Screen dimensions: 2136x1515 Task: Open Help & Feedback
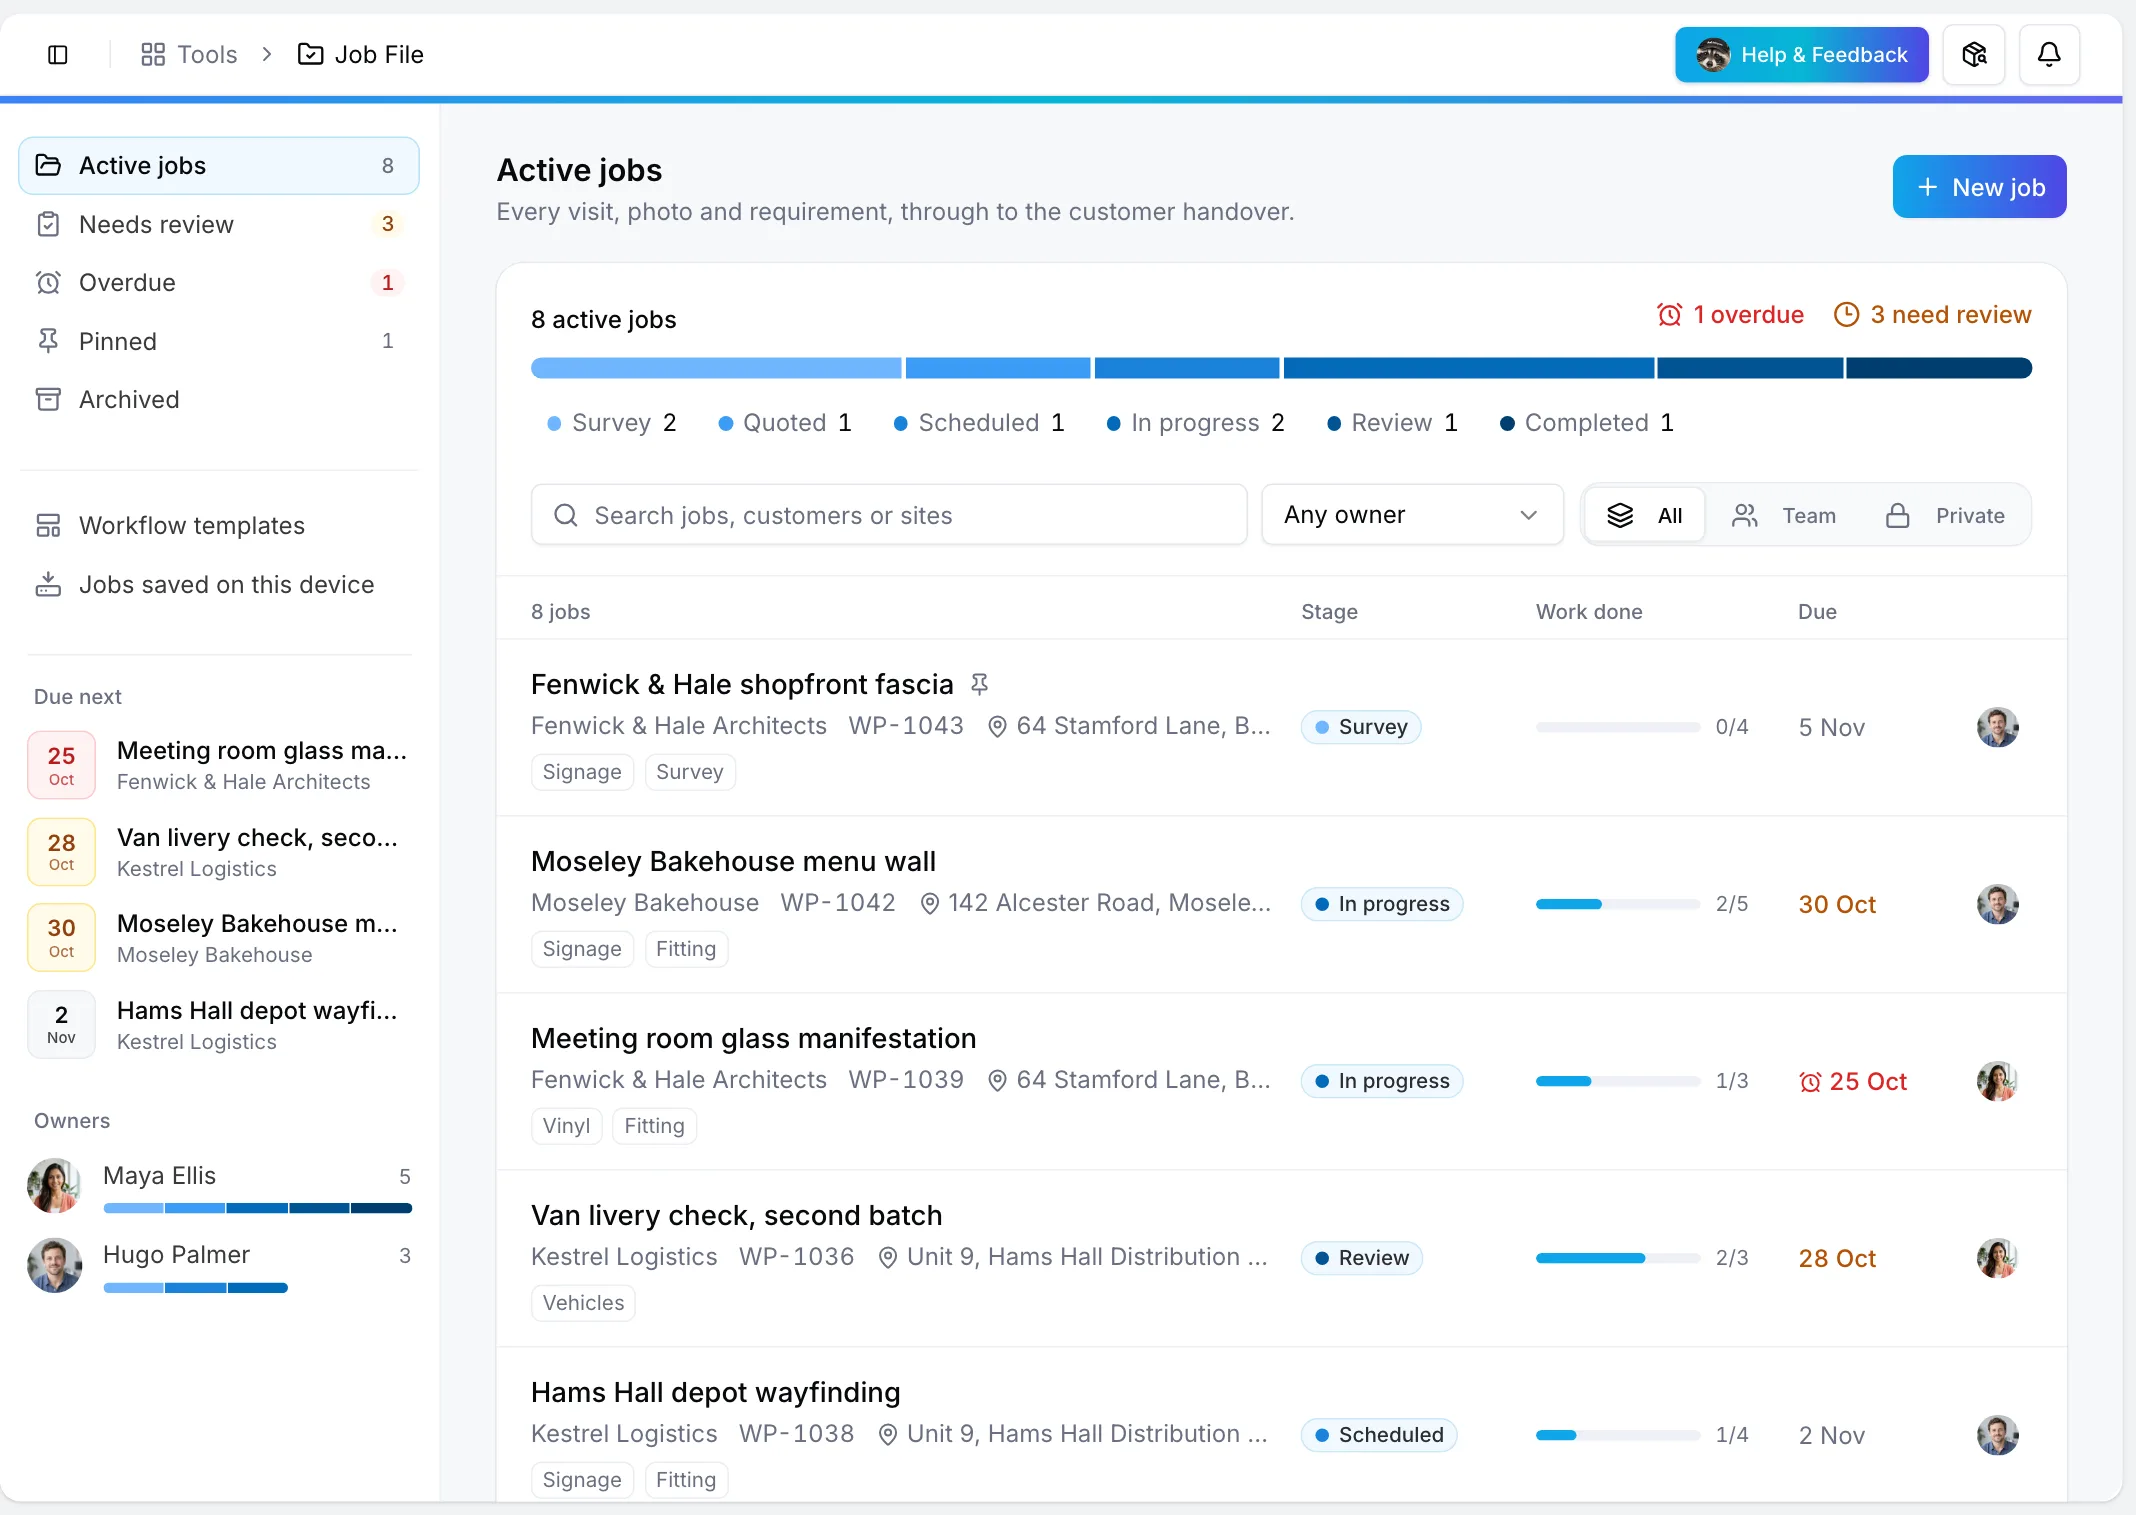tap(1801, 54)
